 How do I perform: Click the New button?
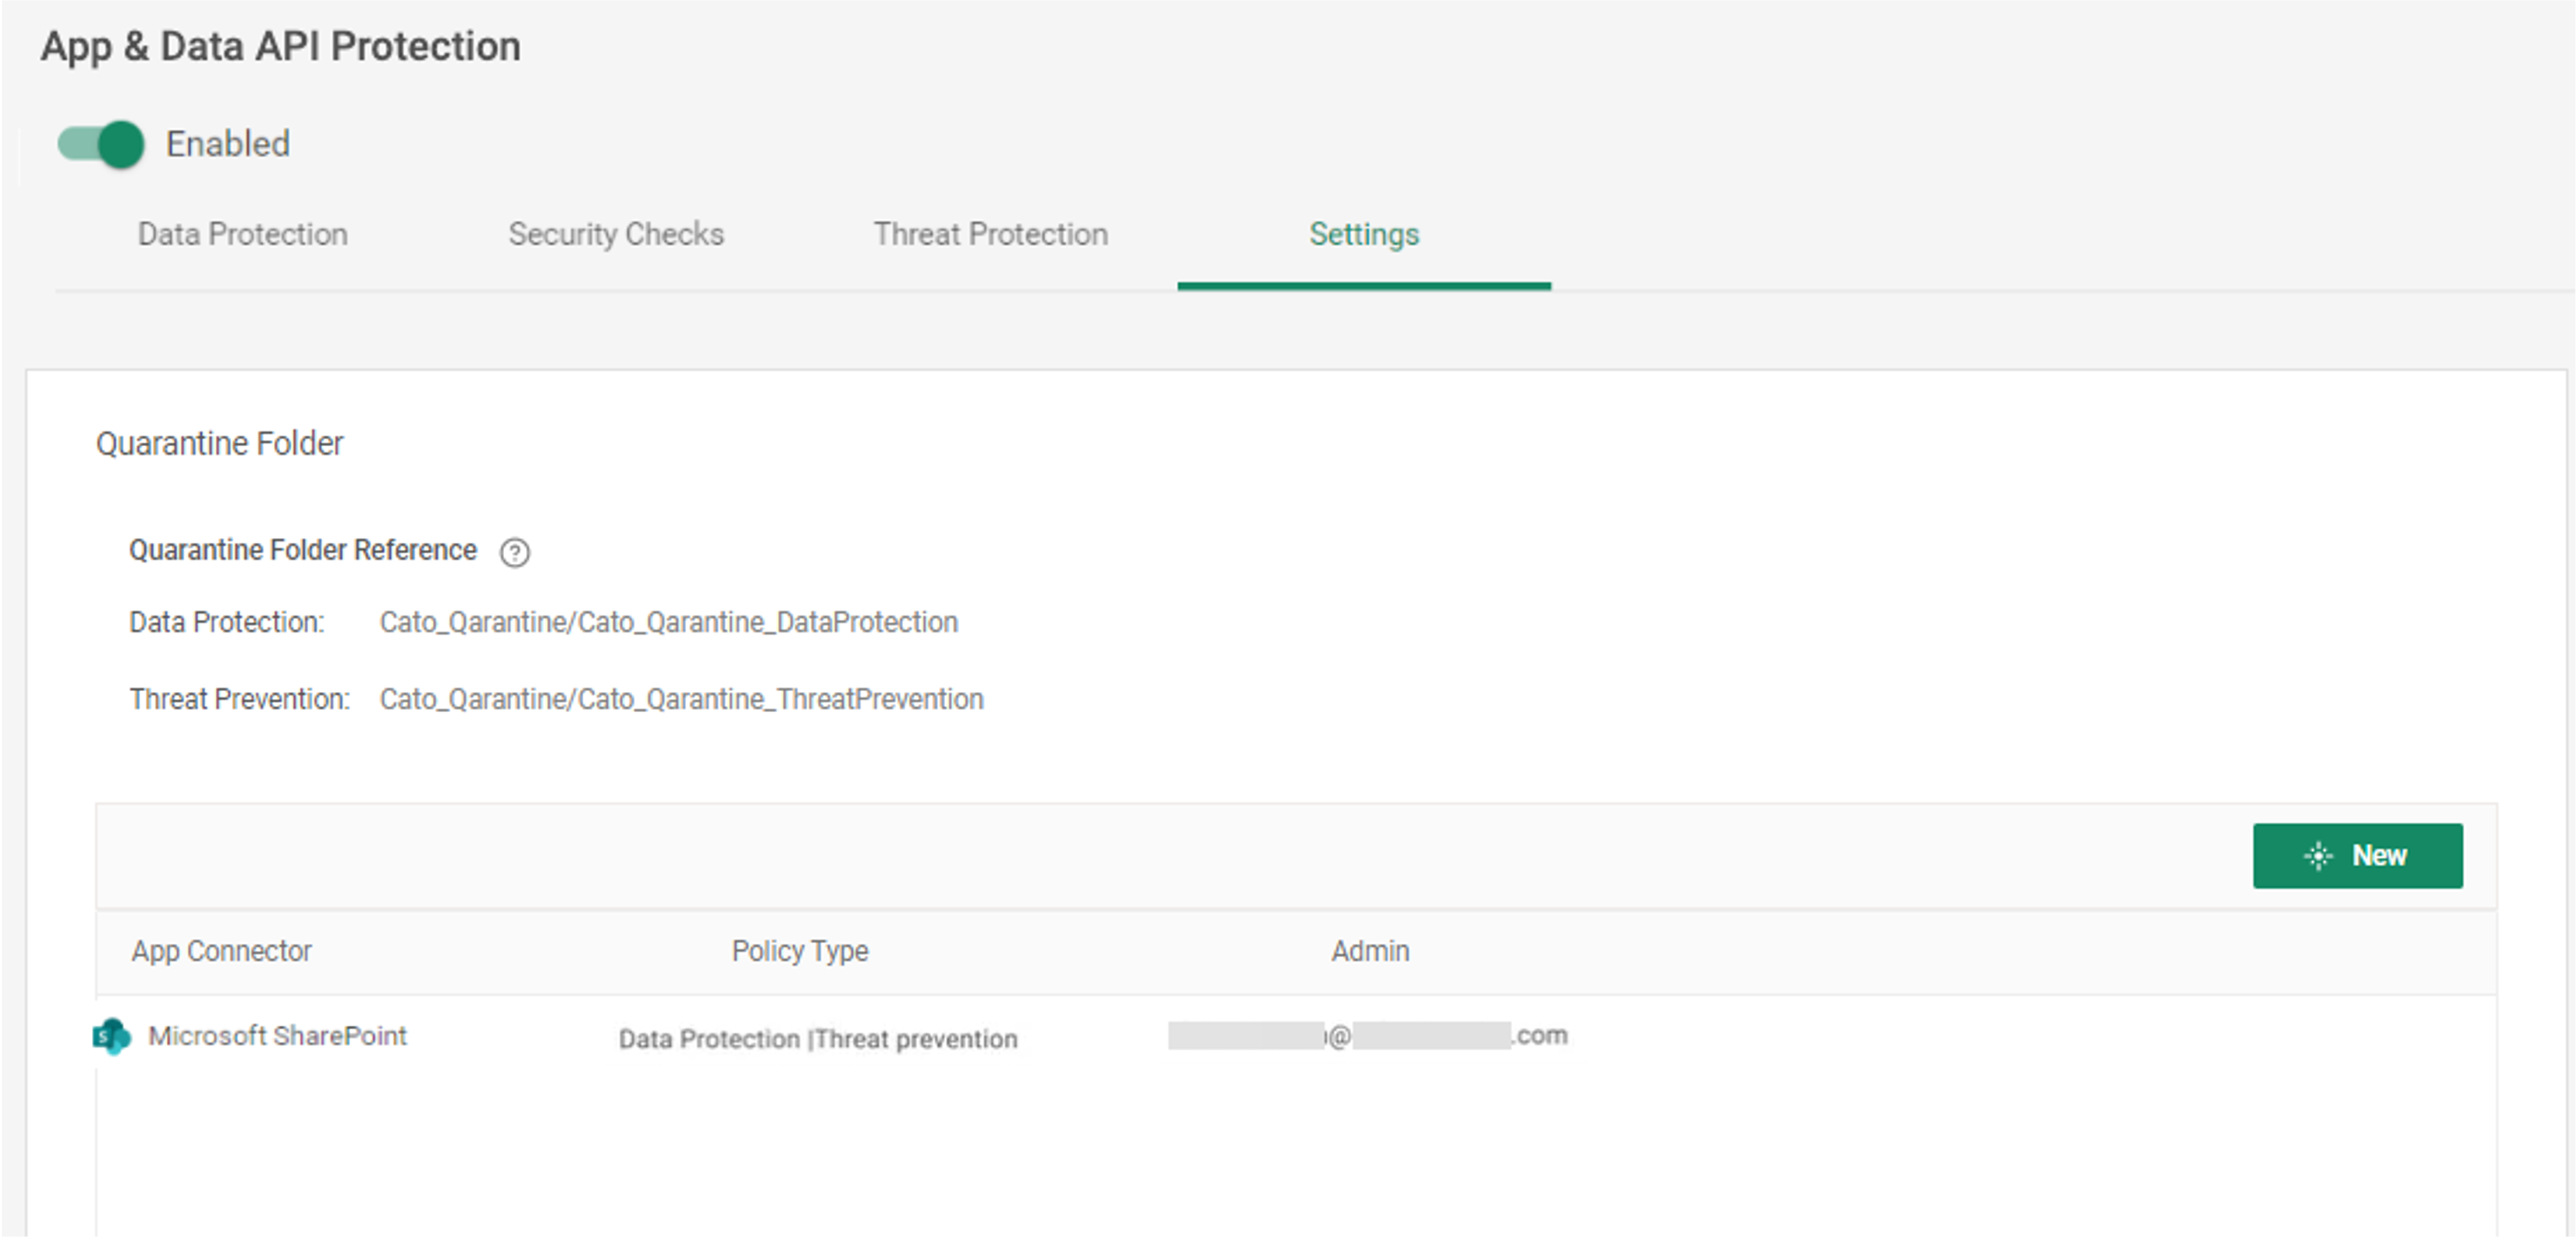pos(2357,856)
